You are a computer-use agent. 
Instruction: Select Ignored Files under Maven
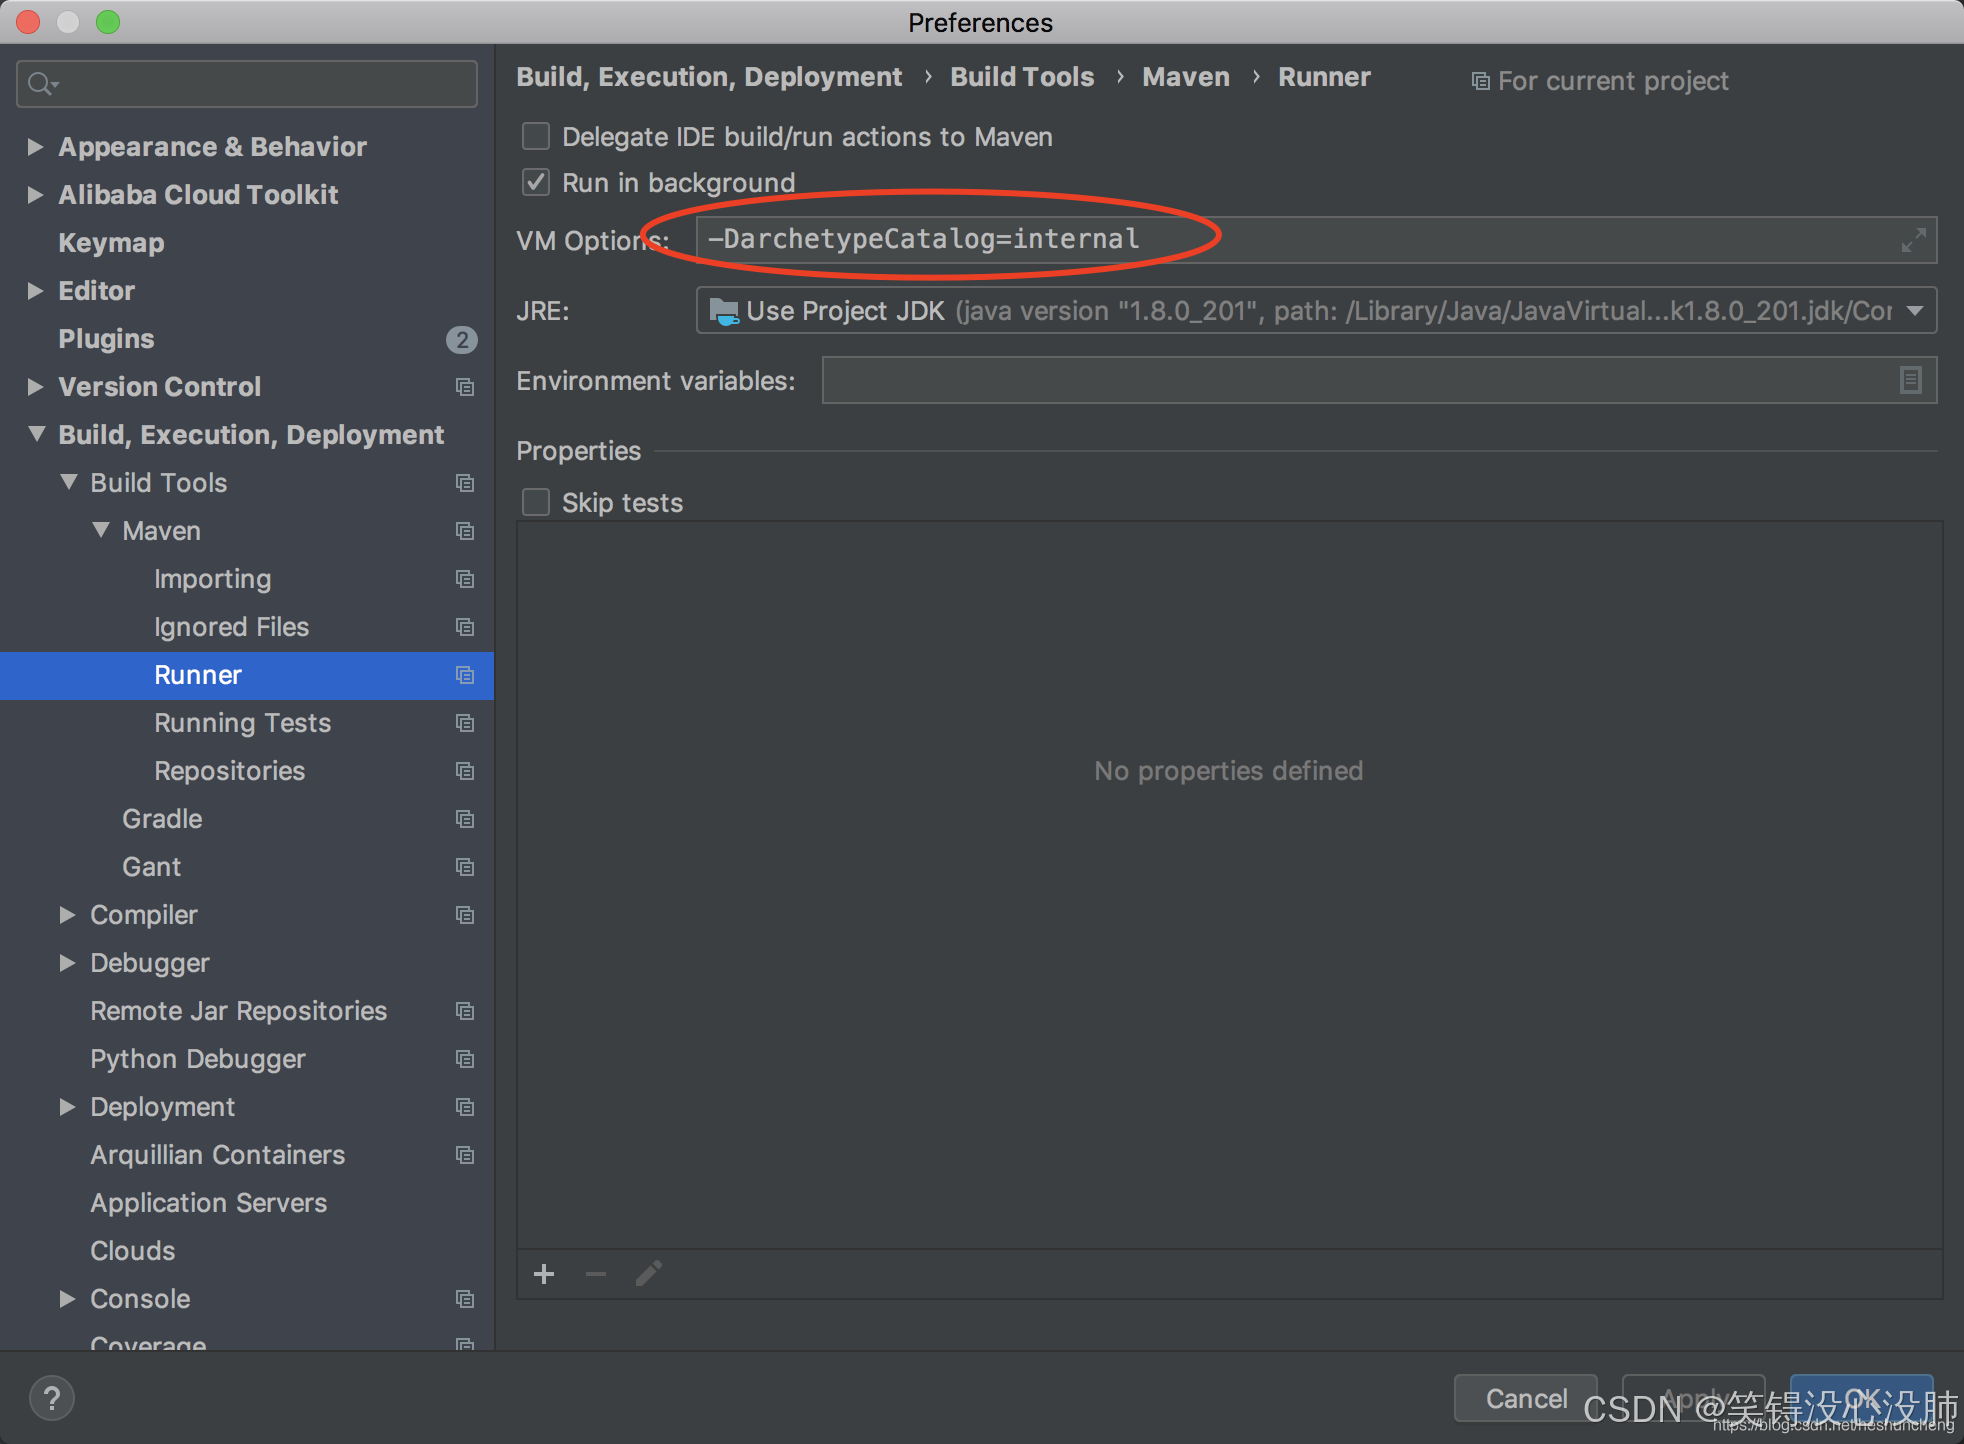(231, 627)
